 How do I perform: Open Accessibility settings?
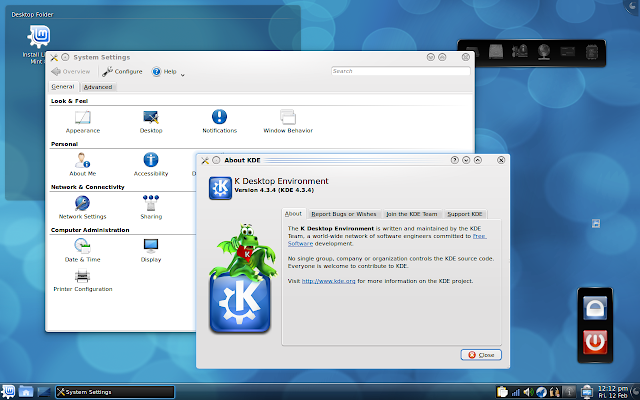(151, 164)
